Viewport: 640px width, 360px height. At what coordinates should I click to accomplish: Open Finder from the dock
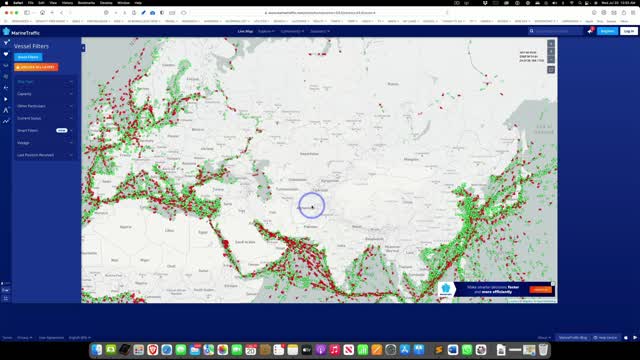97,350
